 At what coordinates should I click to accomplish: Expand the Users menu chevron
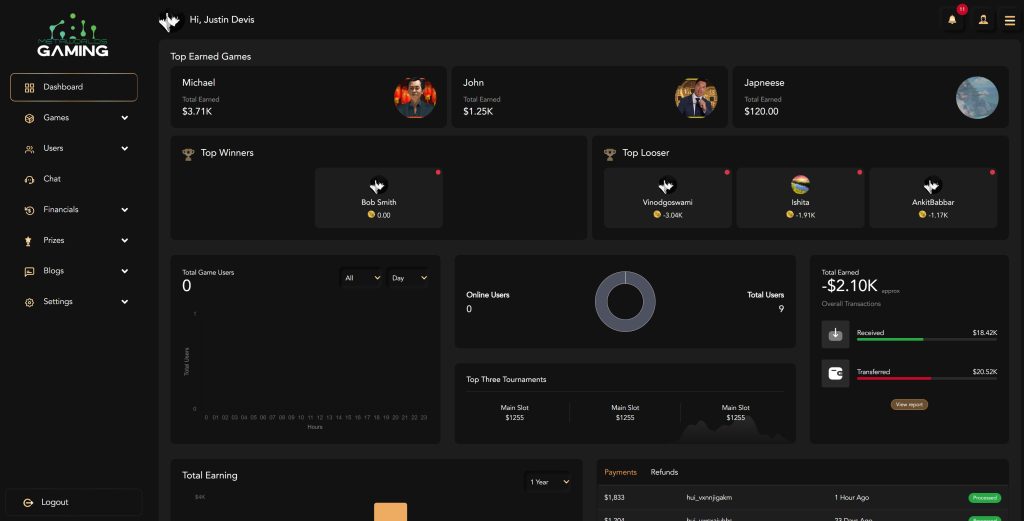[124, 149]
